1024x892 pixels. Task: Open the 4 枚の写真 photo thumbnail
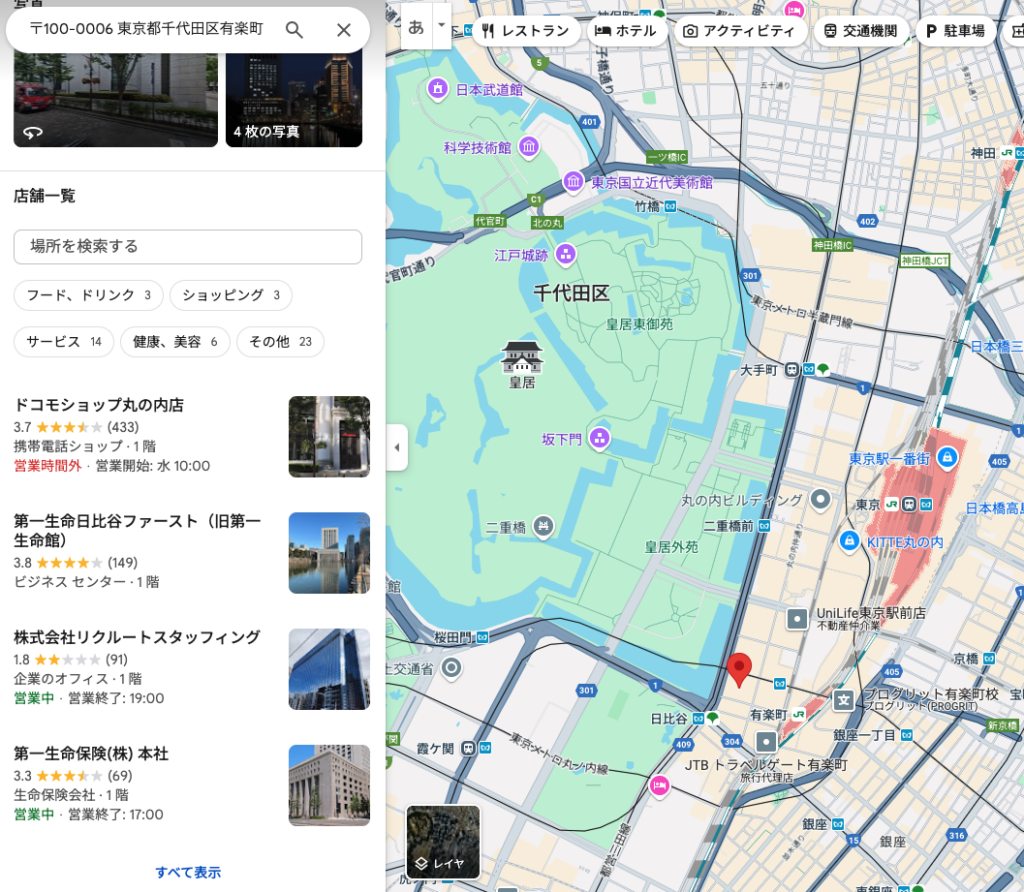(294, 100)
